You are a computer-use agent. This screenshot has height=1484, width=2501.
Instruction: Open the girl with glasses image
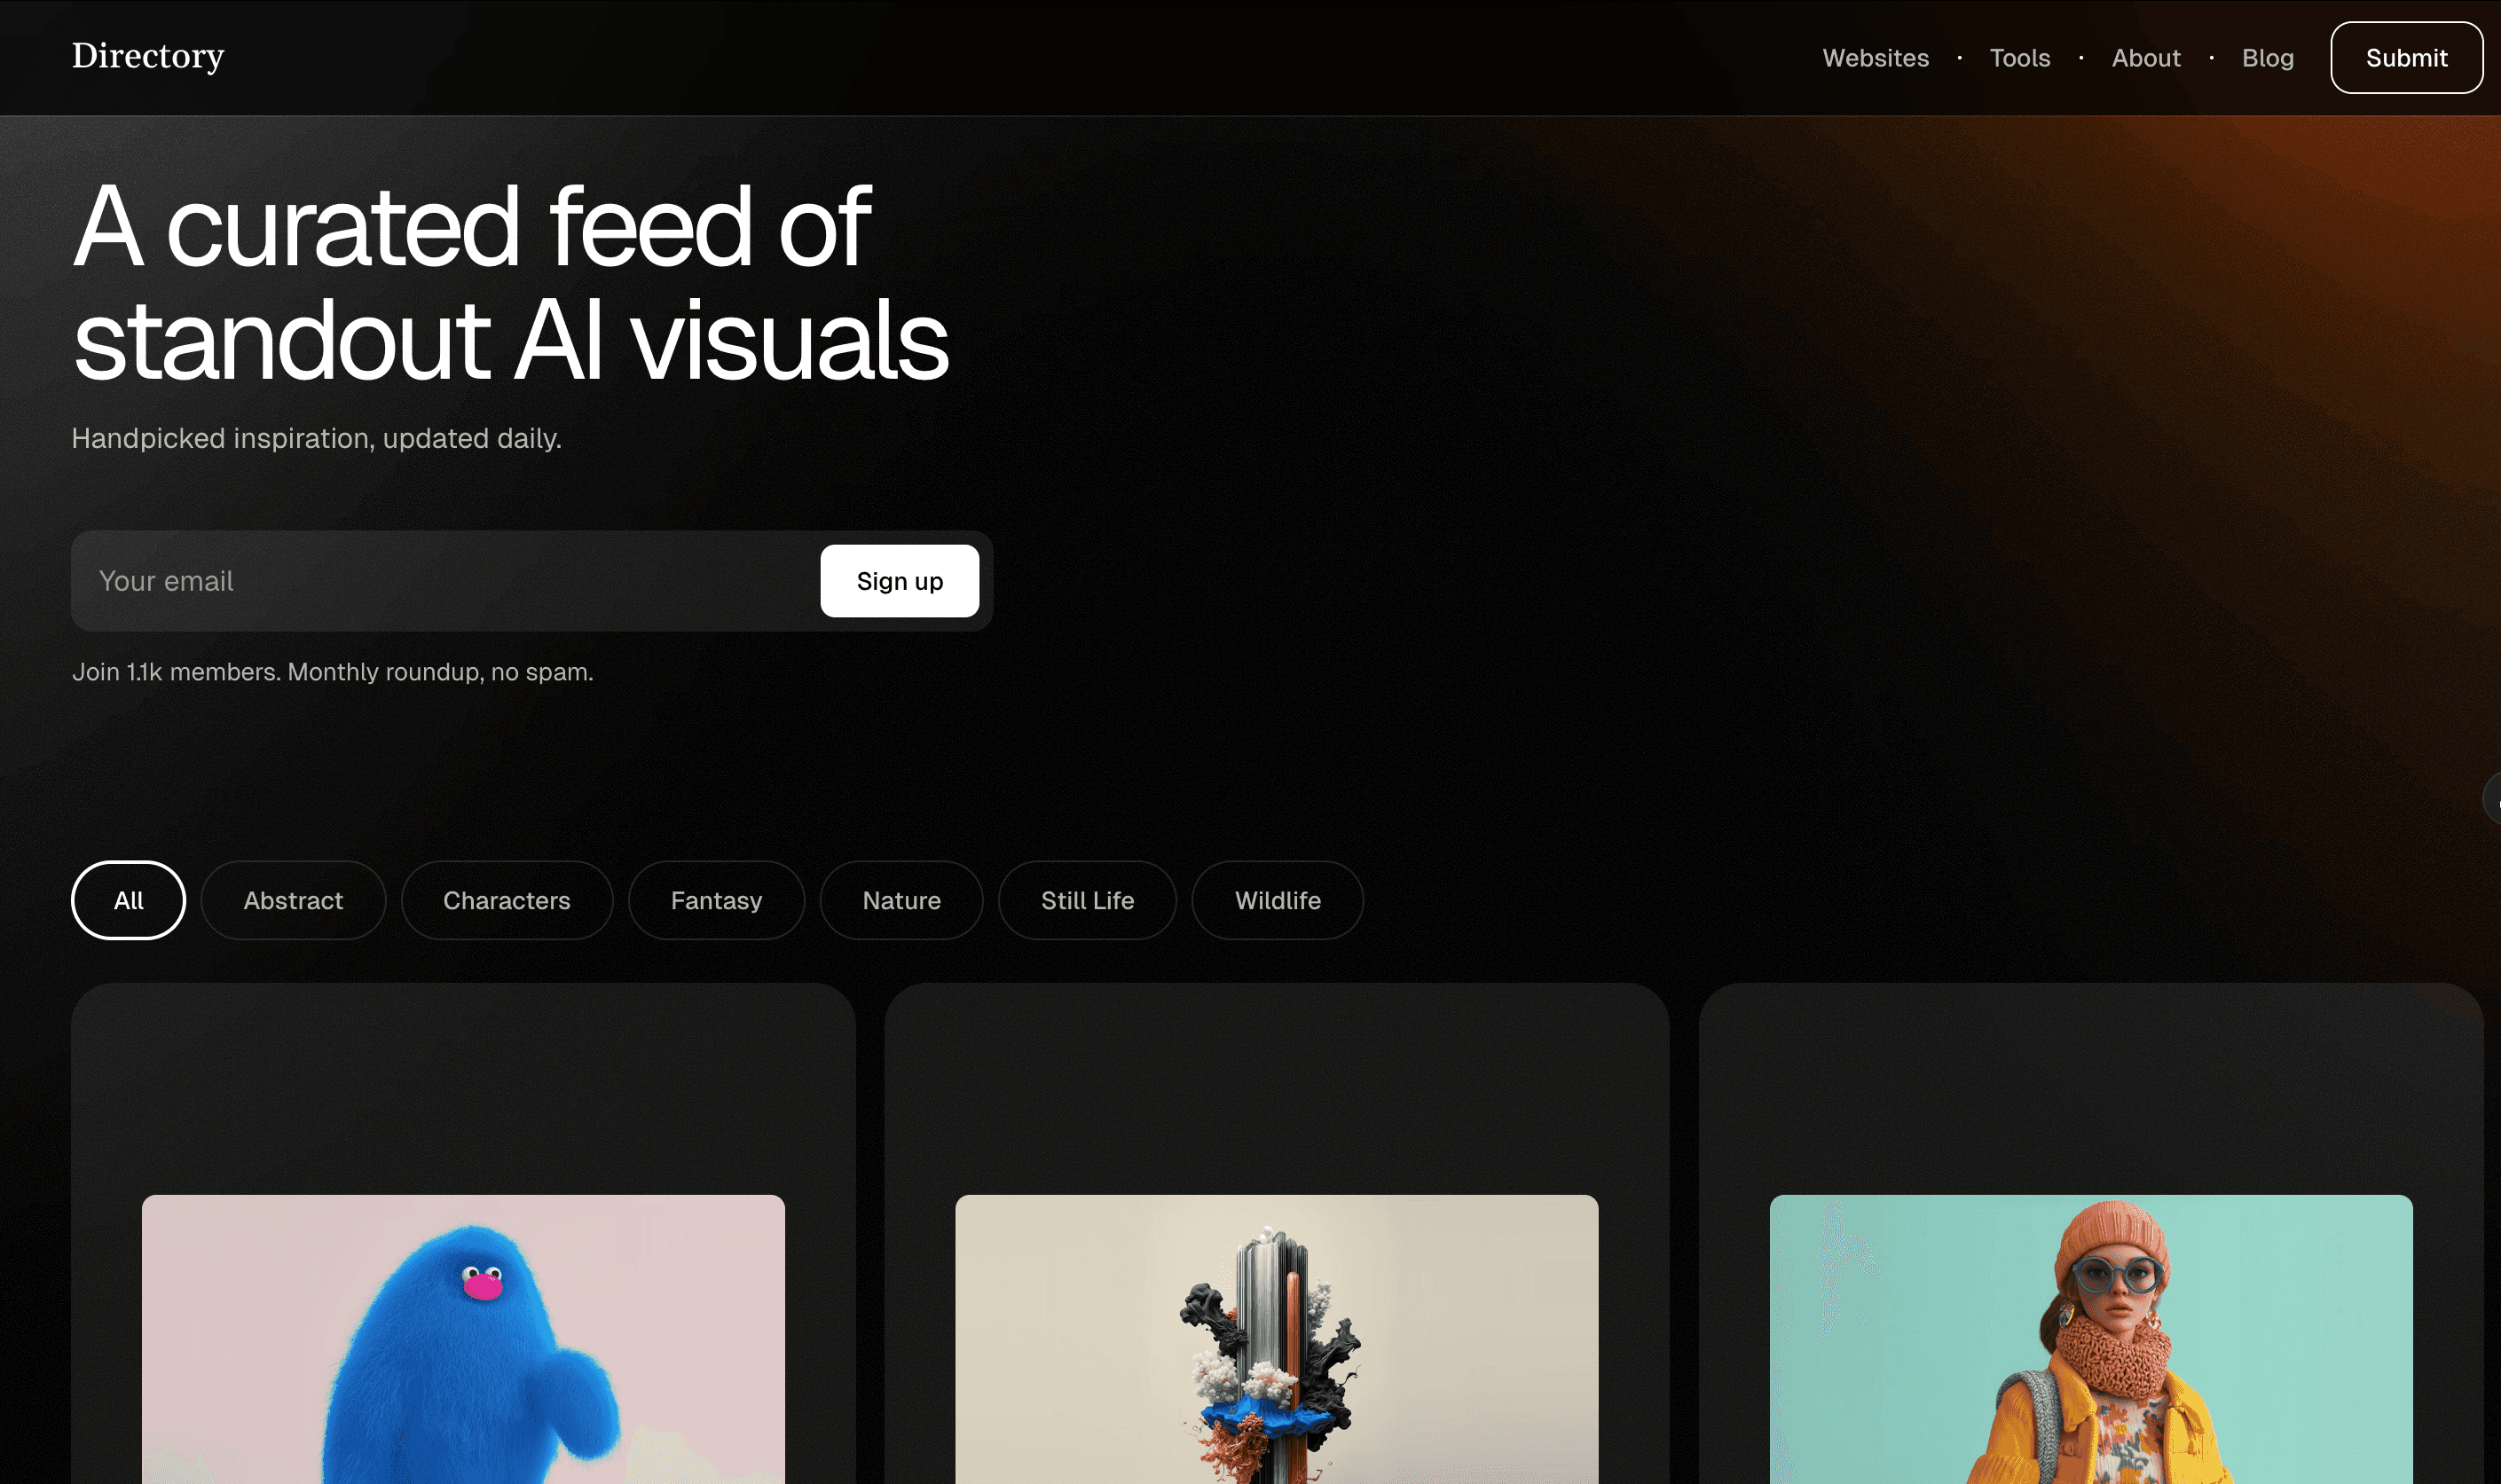(x=2090, y=1339)
